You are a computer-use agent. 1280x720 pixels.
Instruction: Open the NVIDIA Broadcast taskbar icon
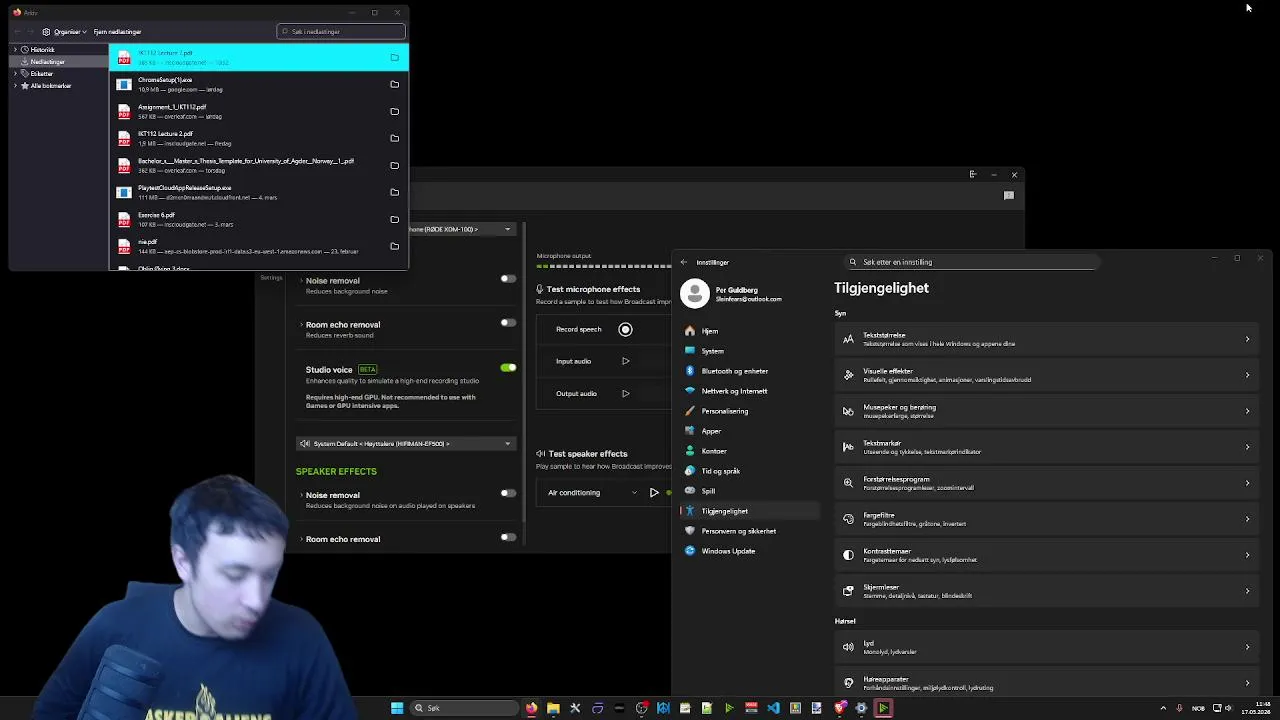(x=883, y=708)
